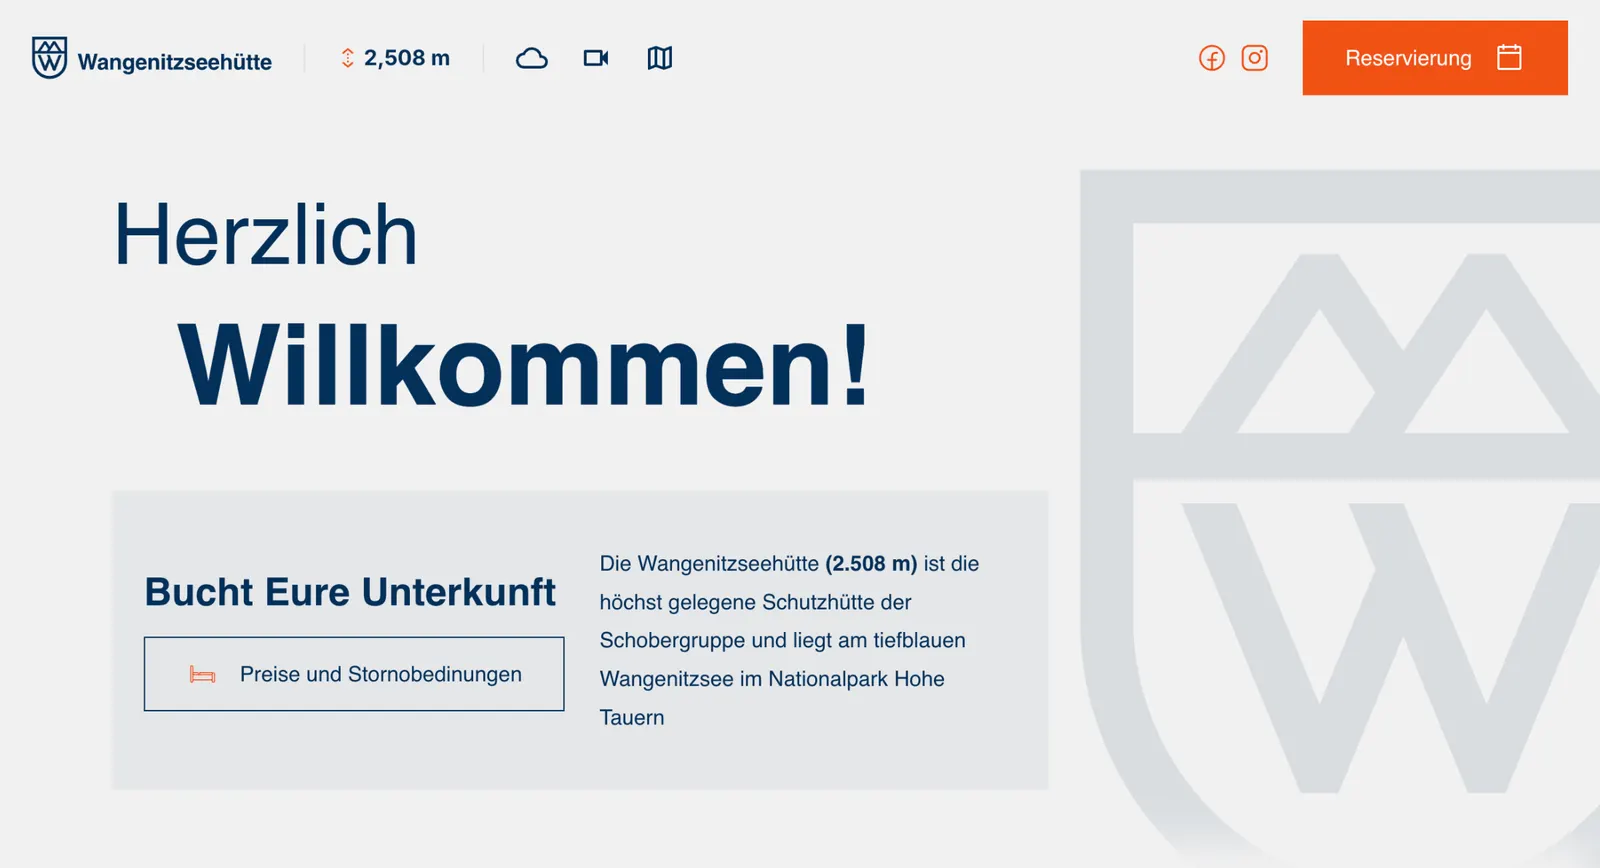The width and height of the screenshot is (1600, 868).
Task: Click the Willkommen! heading text
Action: click(523, 365)
